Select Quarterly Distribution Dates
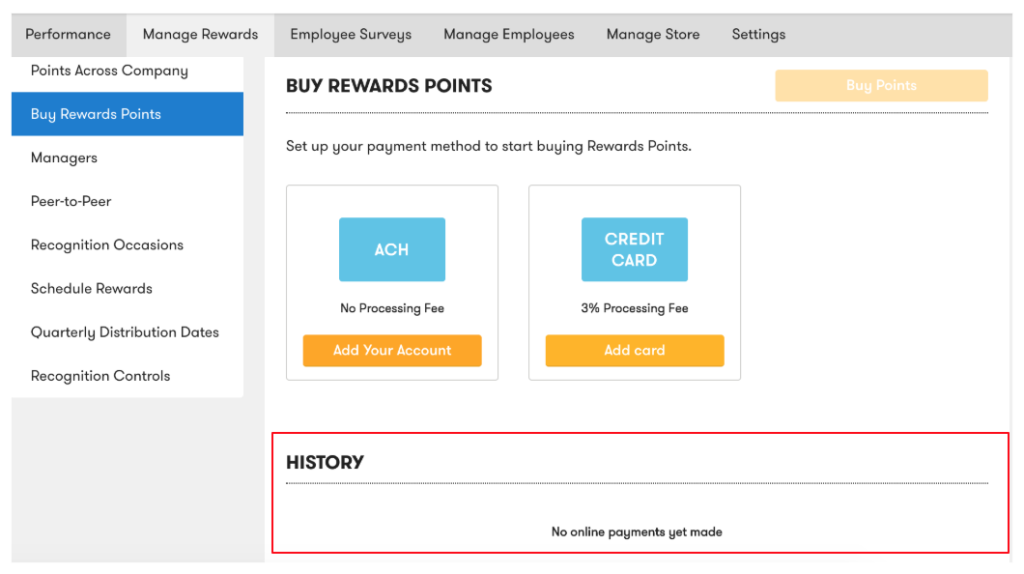The image size is (1024, 574). pos(127,332)
